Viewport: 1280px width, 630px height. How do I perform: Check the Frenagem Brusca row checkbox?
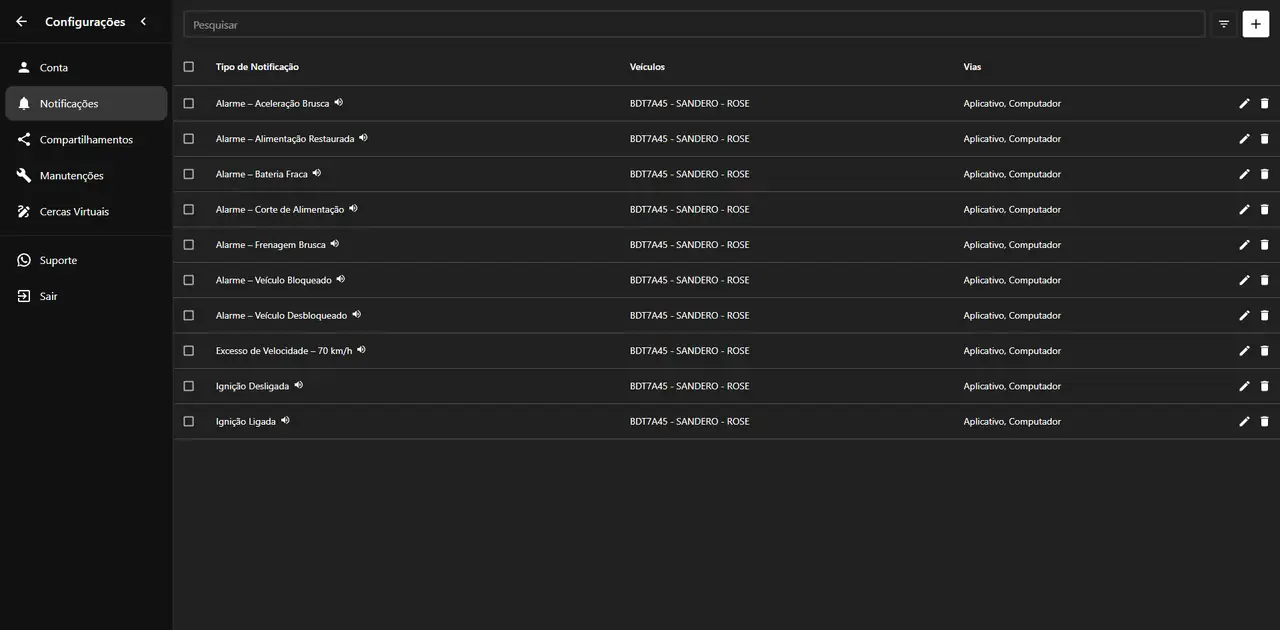(x=189, y=245)
